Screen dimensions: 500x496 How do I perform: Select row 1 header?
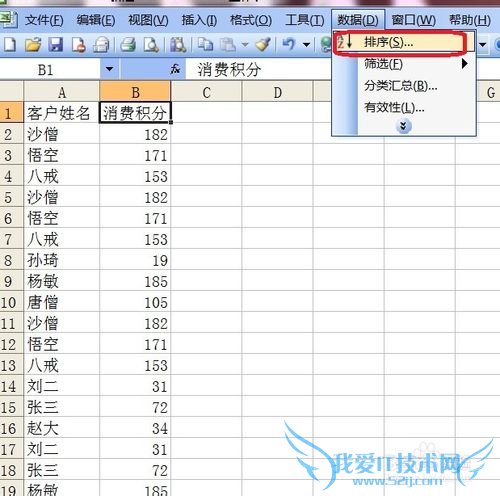point(12,113)
